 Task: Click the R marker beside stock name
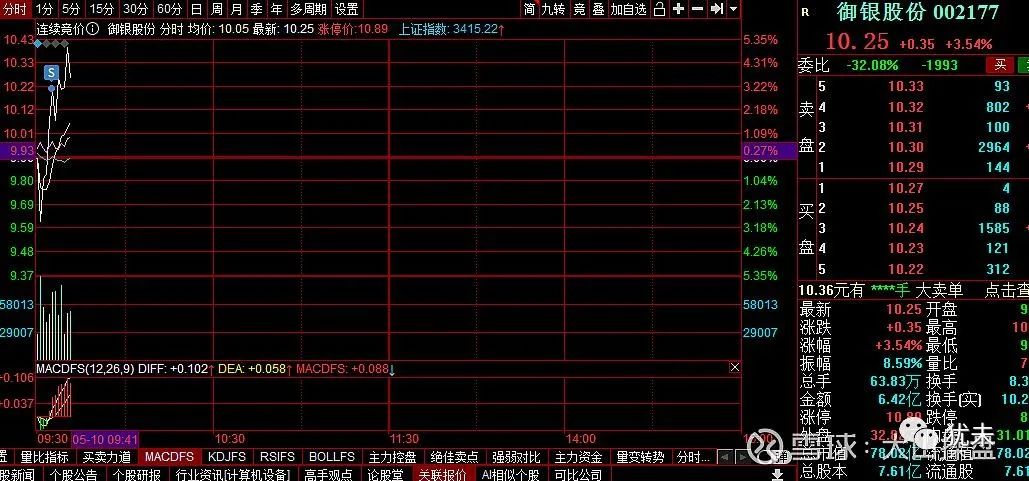point(805,12)
